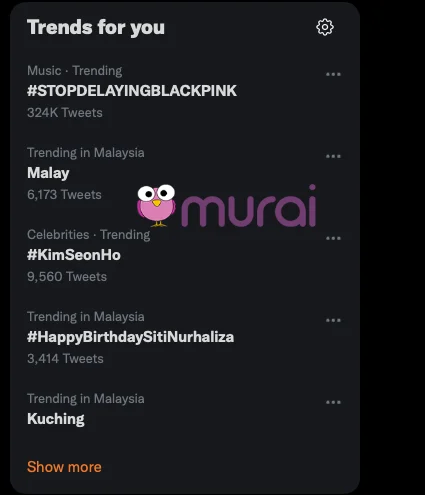Click the murai purple wordmark

pos(248,207)
